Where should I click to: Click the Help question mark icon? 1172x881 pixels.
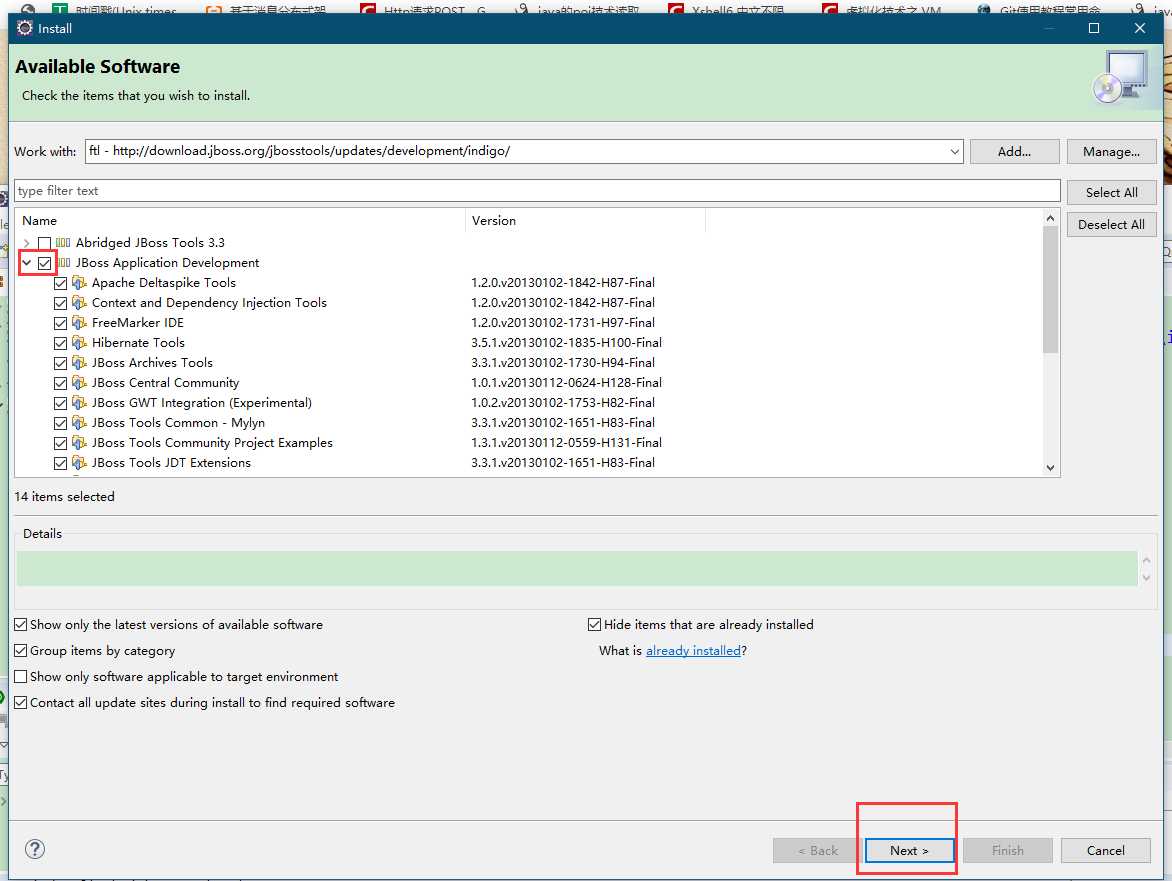(x=35, y=849)
